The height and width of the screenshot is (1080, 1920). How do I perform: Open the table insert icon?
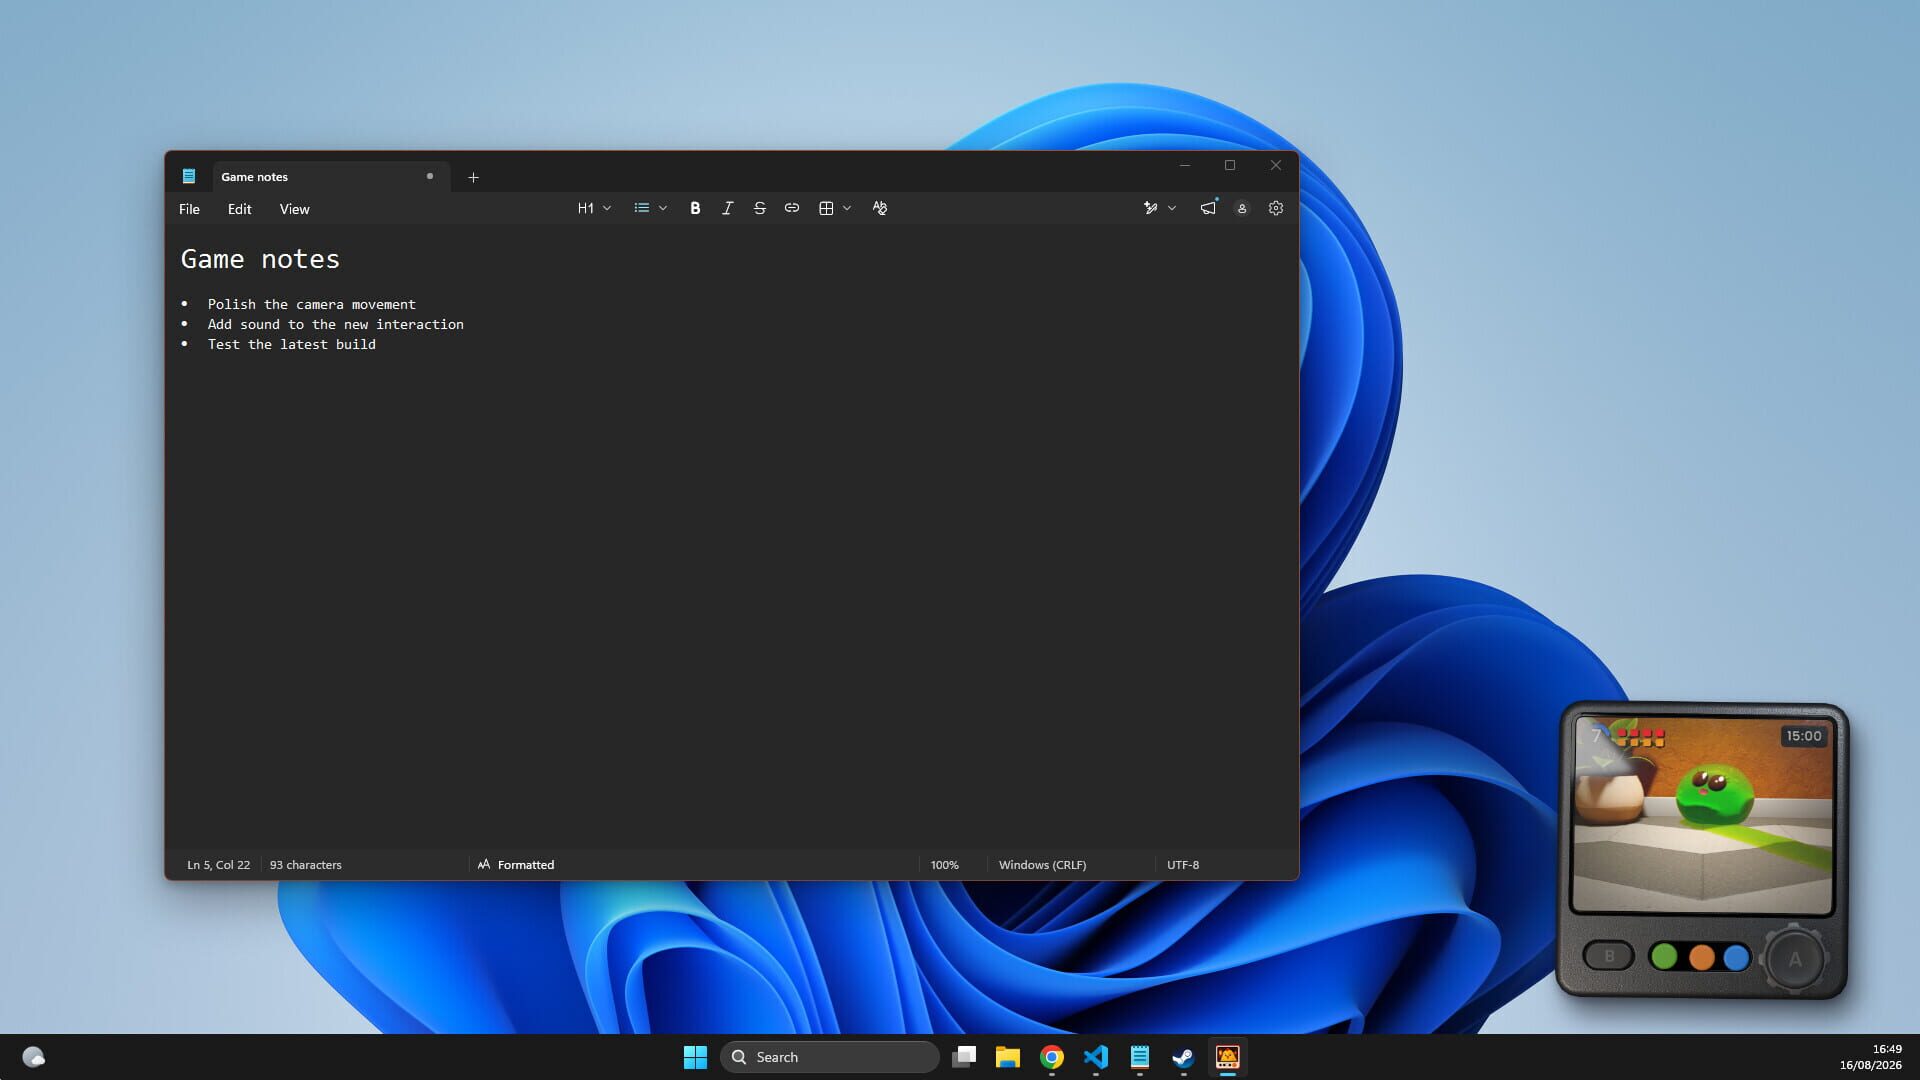pos(826,208)
